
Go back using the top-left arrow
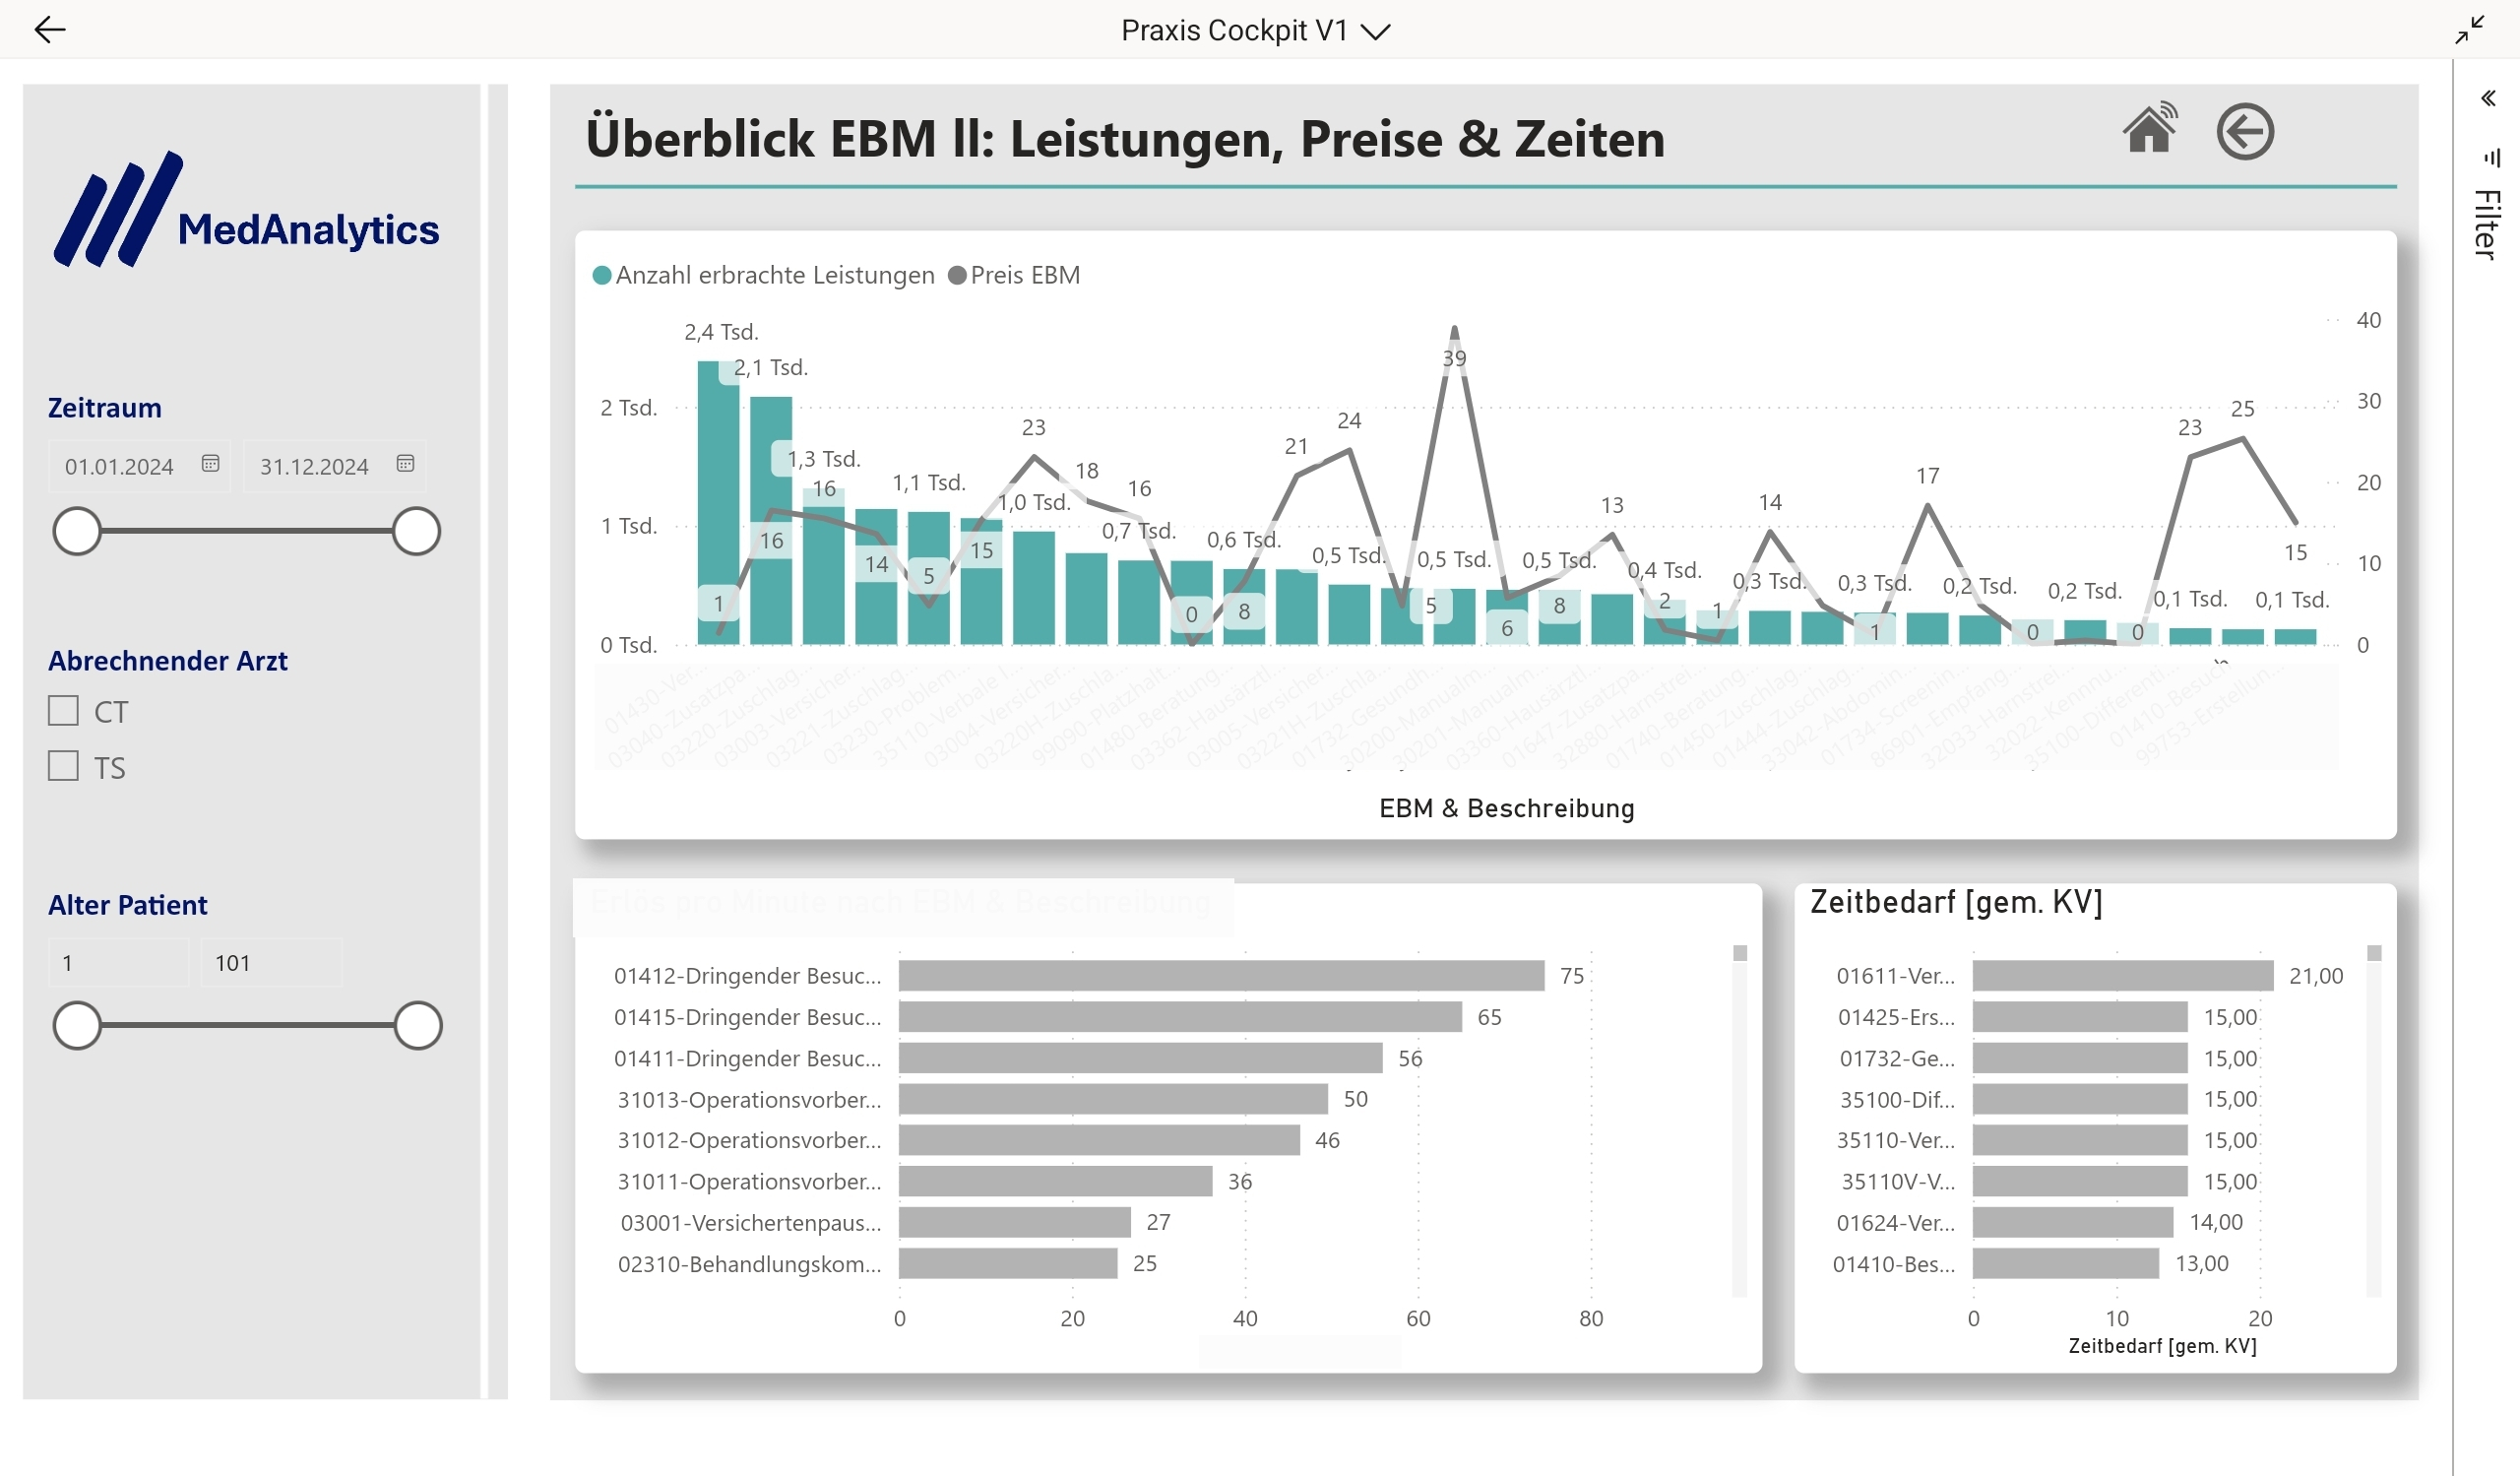click(49, 30)
